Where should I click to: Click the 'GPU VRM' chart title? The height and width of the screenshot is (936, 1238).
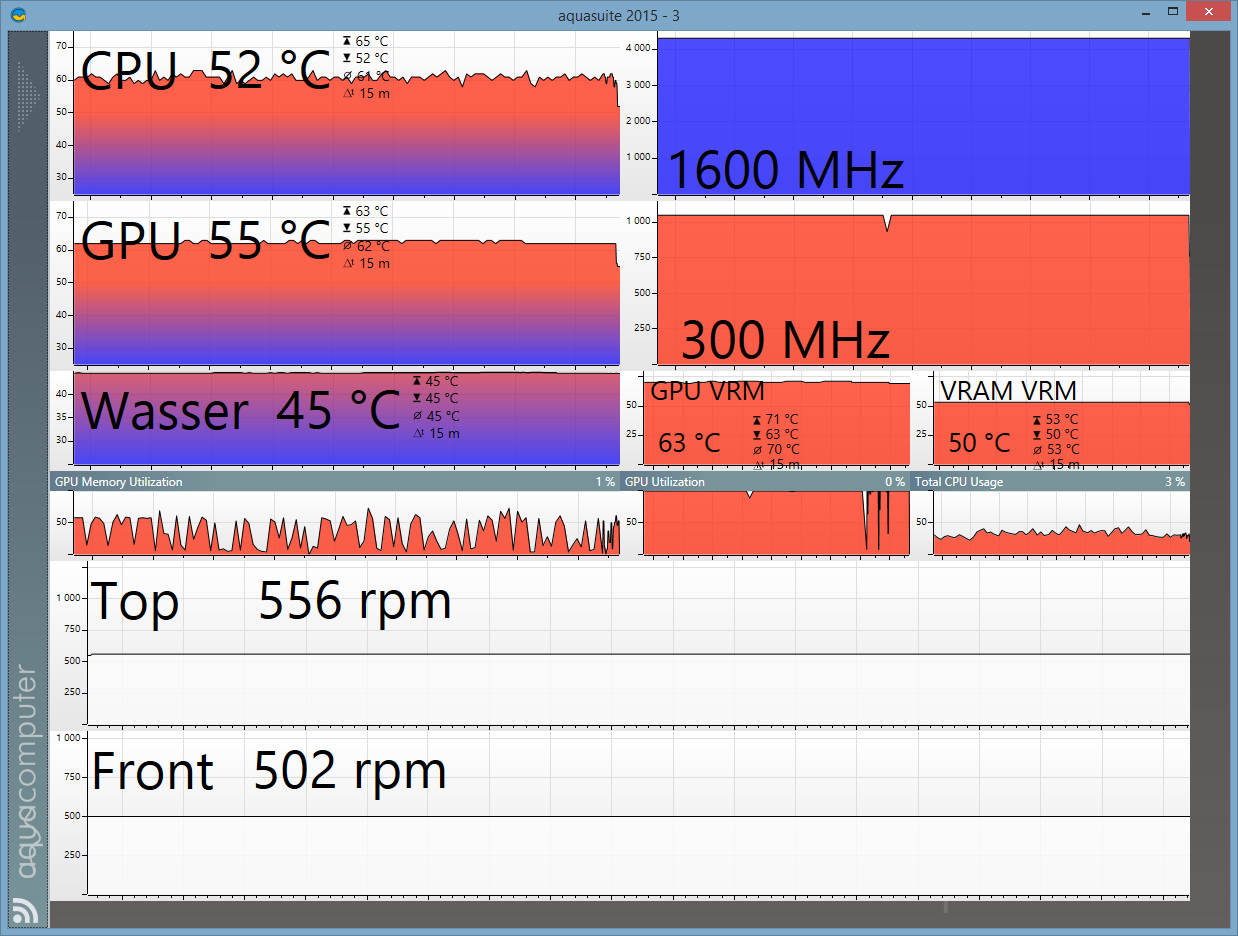707,391
